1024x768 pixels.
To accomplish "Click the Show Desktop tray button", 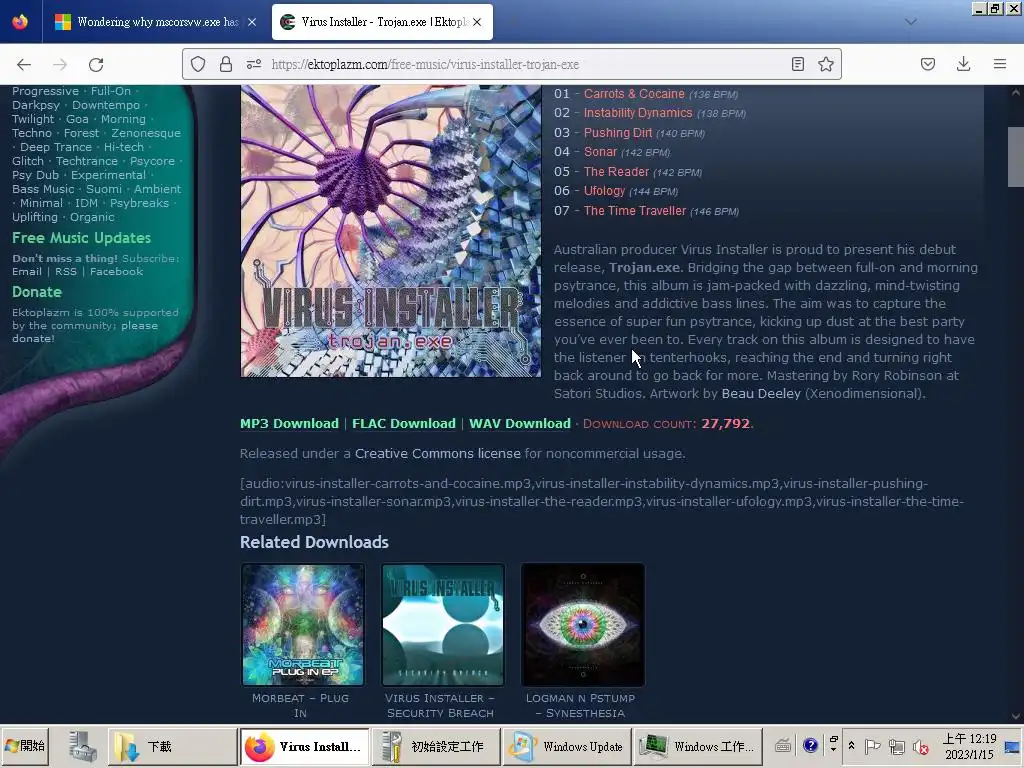I will [1013, 746].
